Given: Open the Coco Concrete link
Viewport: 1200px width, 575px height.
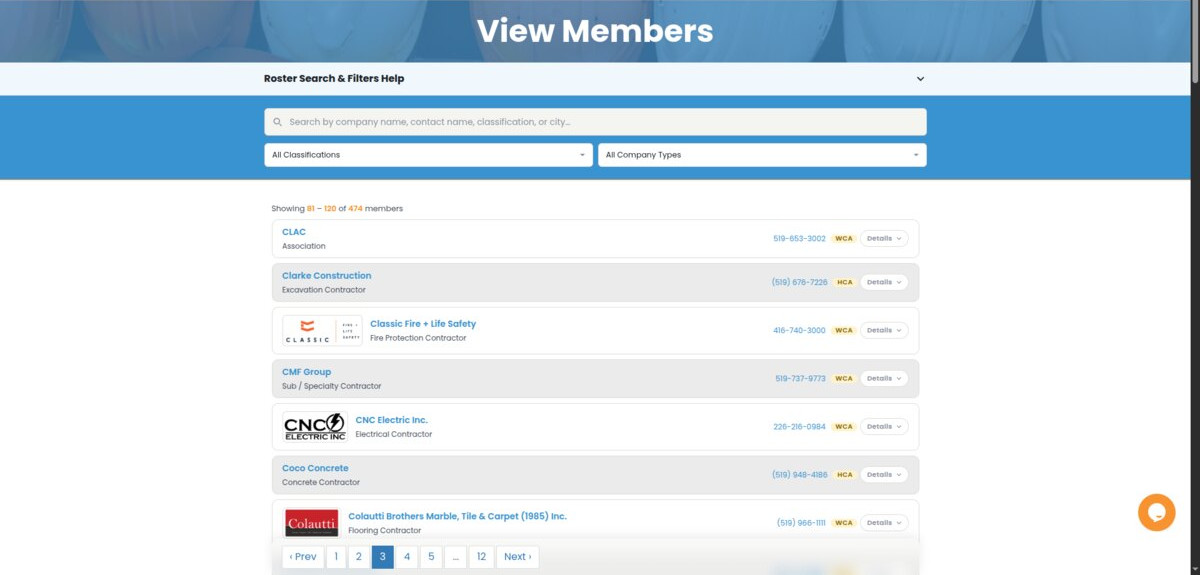Looking at the screenshot, I should 315,468.
